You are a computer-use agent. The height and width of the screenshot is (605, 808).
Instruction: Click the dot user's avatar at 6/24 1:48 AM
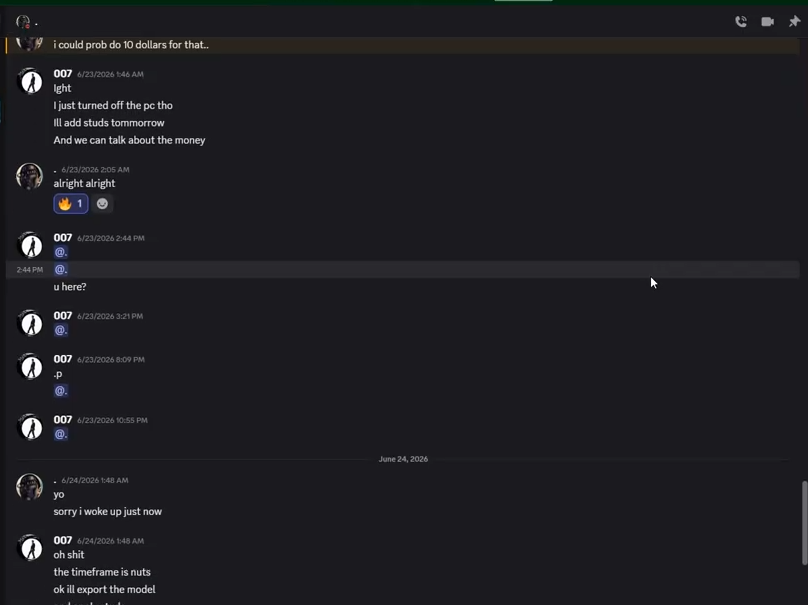pos(29,487)
